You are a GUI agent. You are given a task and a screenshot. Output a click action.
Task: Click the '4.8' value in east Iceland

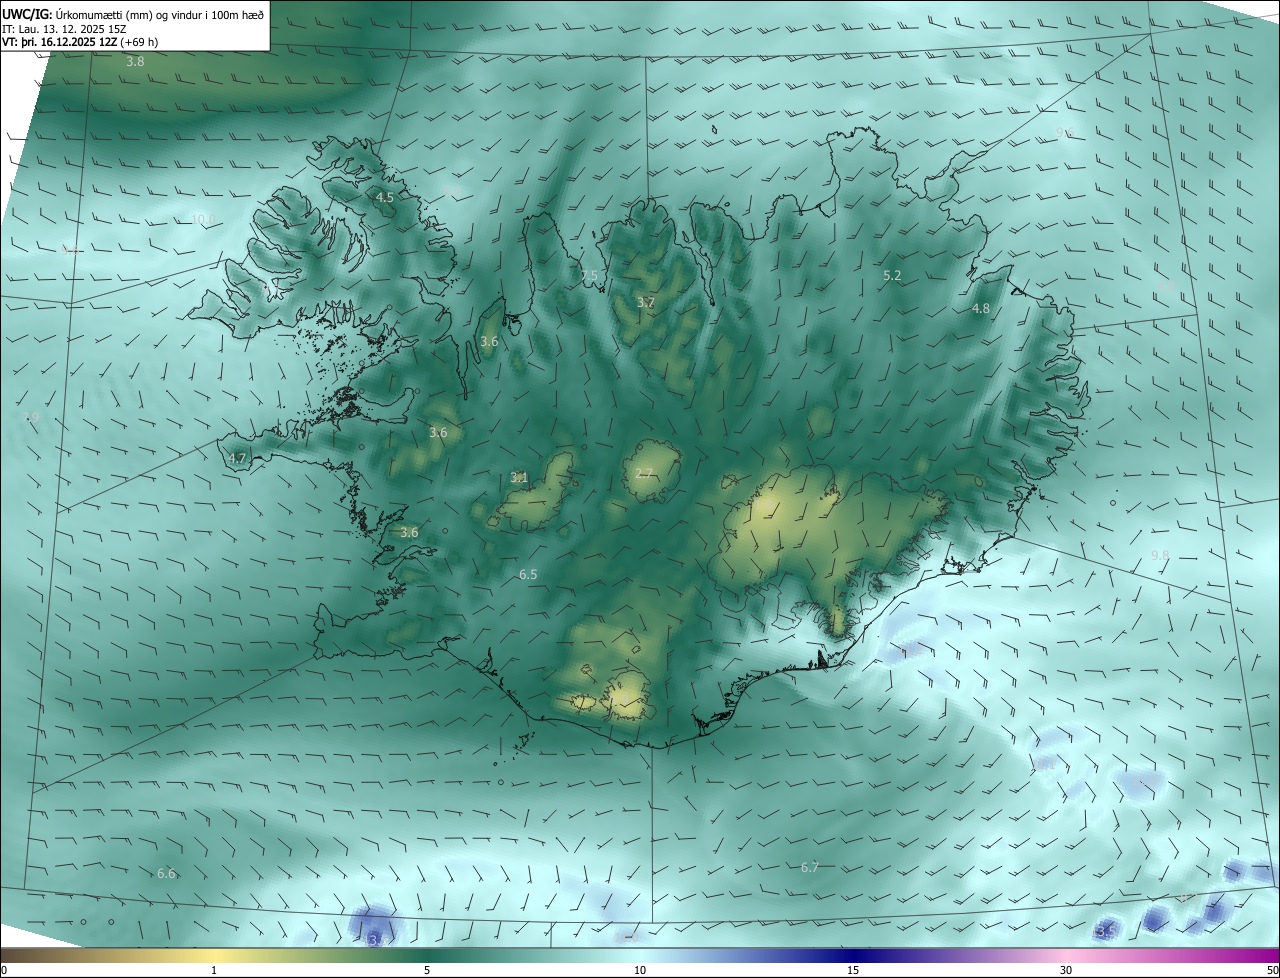(981, 309)
